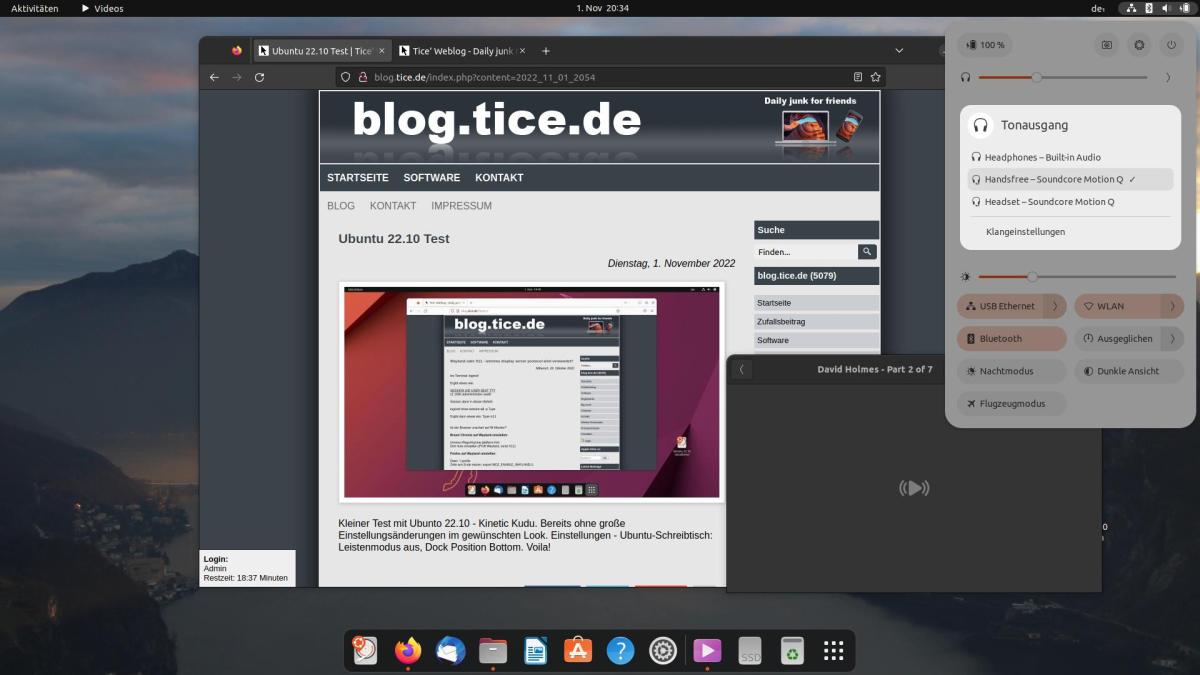The image size is (1200, 675).
Task: Select Headphones – Built-in Audio output
Action: pyautogui.click(x=1042, y=157)
